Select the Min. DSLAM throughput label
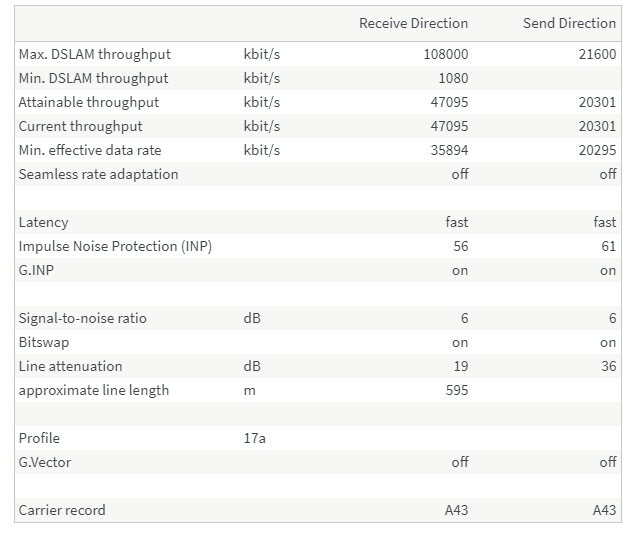Viewport: 631px width, 534px height. [93, 78]
